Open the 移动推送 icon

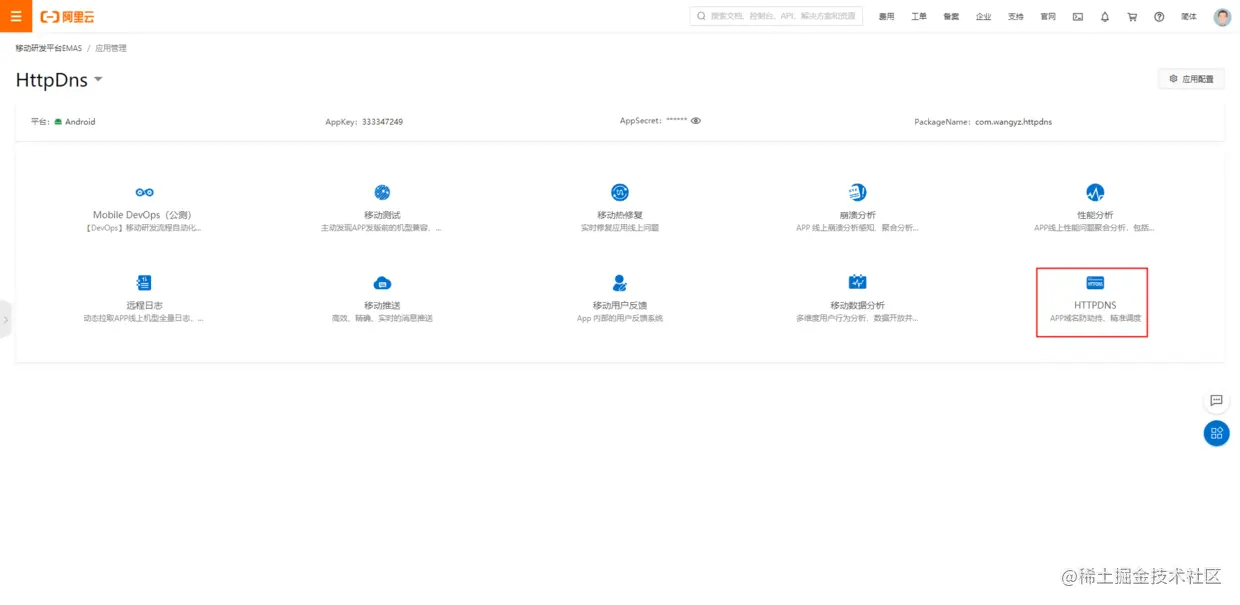click(x=382, y=283)
